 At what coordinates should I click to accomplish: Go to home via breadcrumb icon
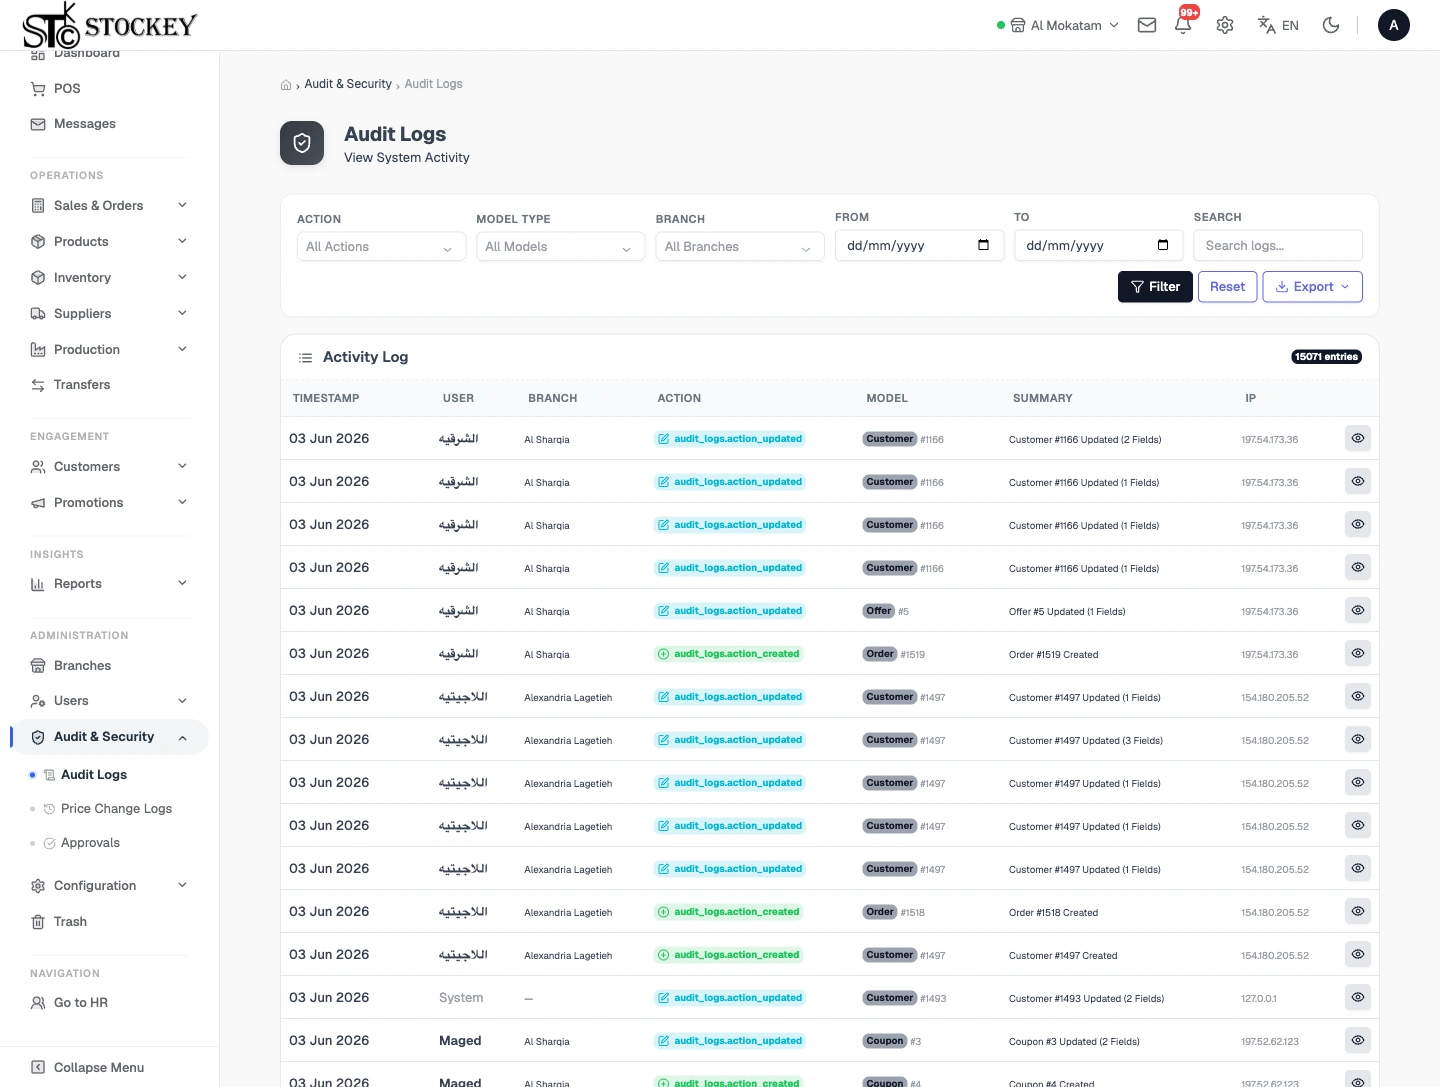click(x=286, y=85)
